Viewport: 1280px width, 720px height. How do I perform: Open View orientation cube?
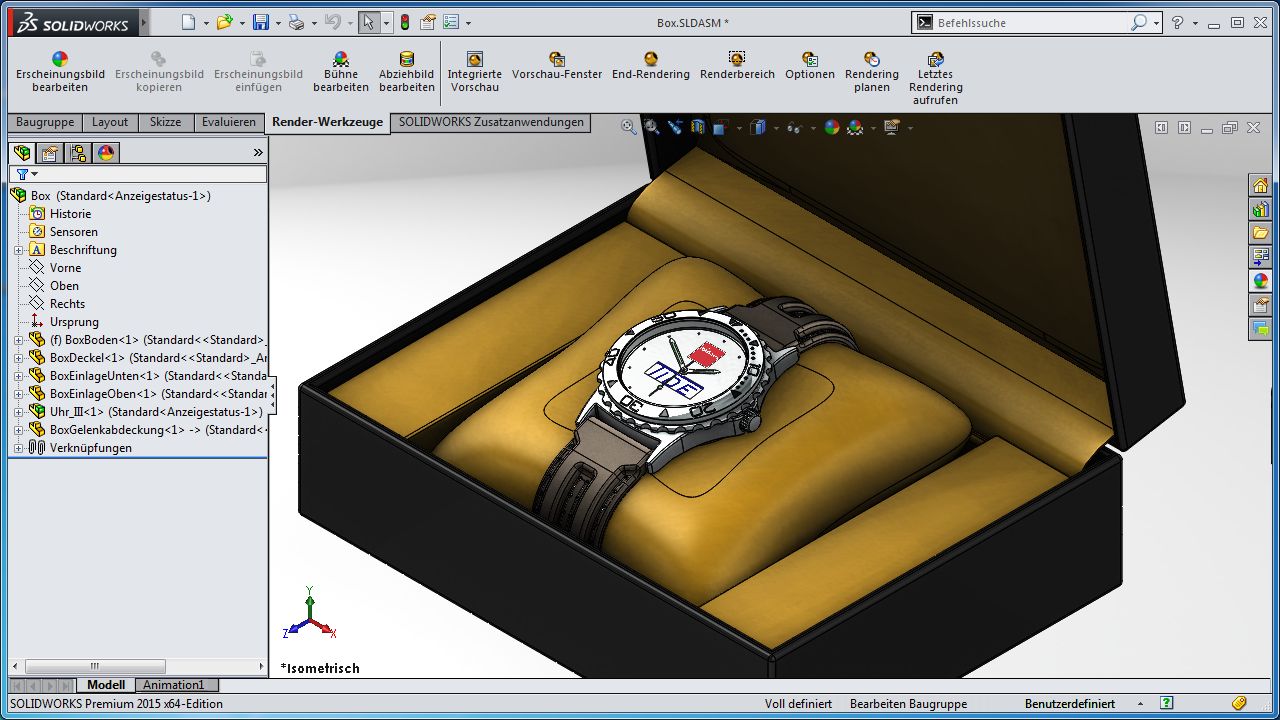pyautogui.click(x=721, y=127)
